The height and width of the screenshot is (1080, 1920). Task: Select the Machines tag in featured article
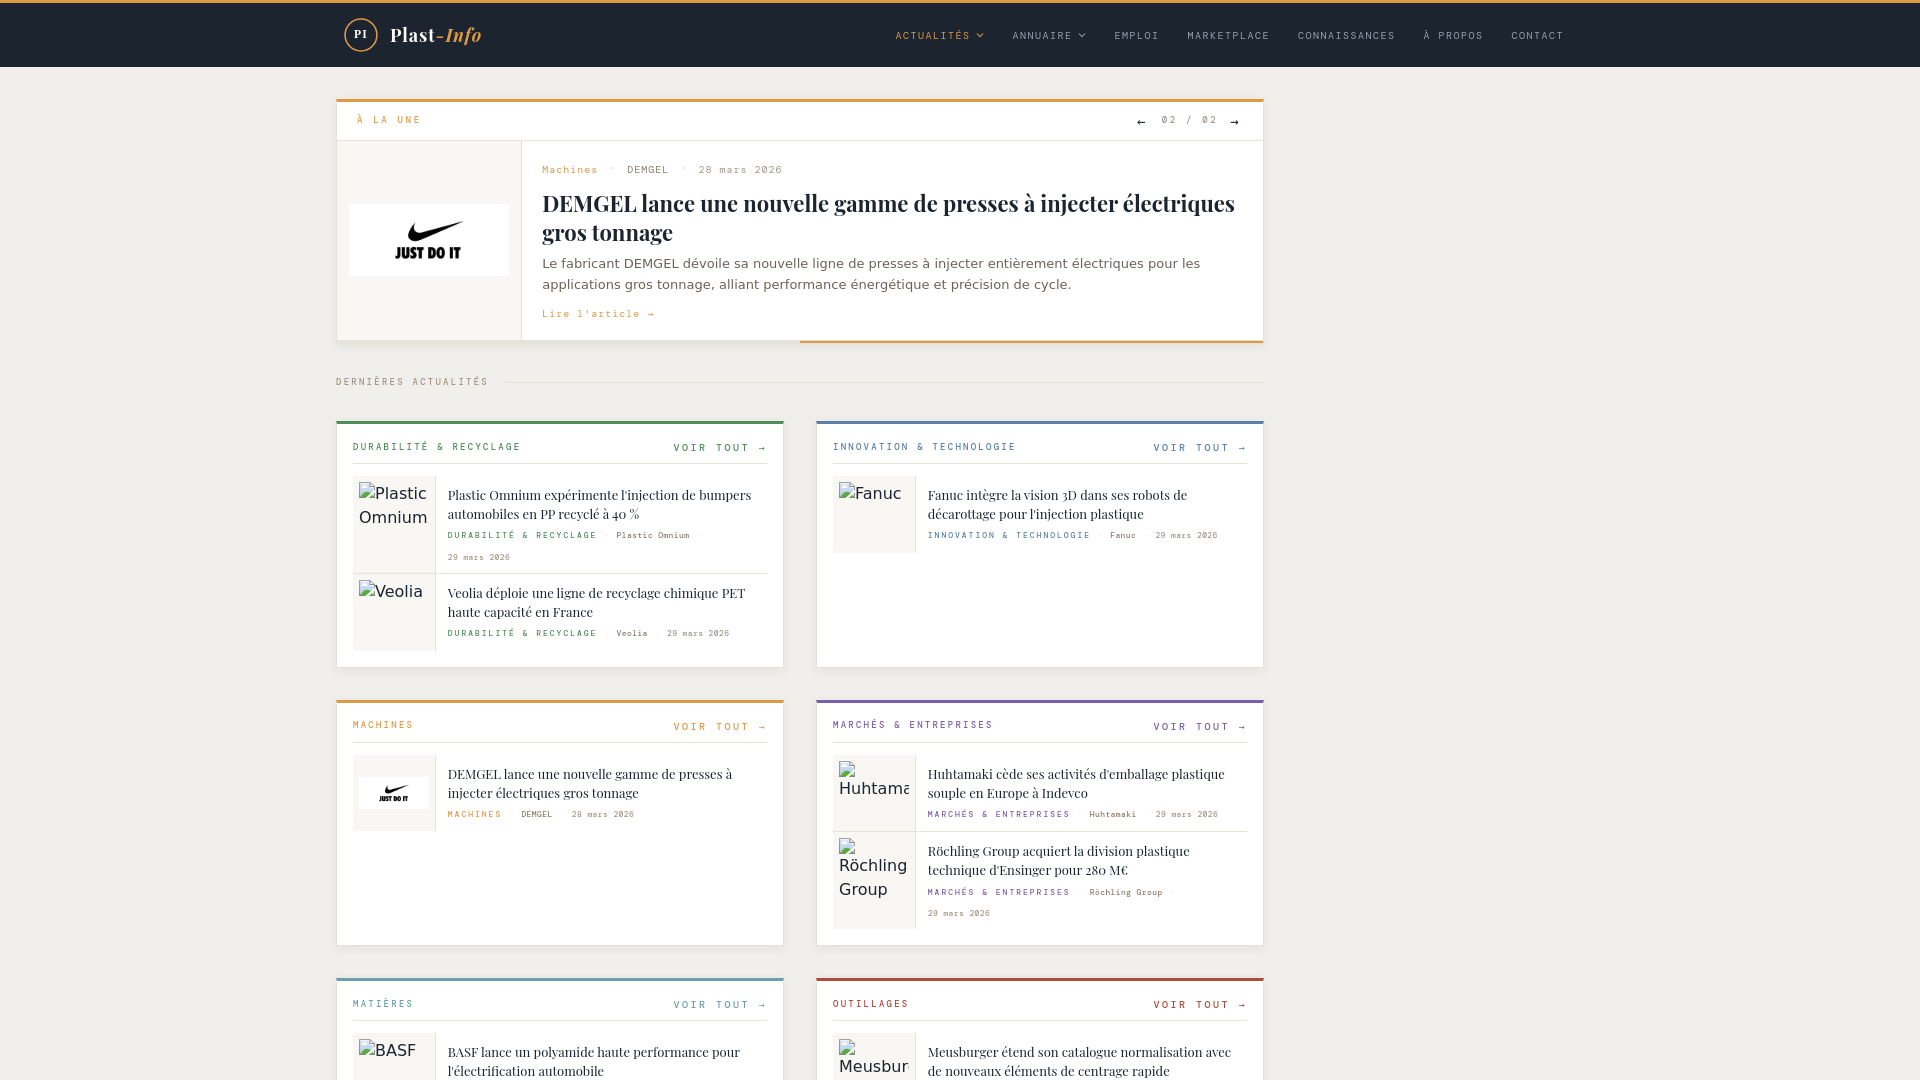pyautogui.click(x=570, y=170)
